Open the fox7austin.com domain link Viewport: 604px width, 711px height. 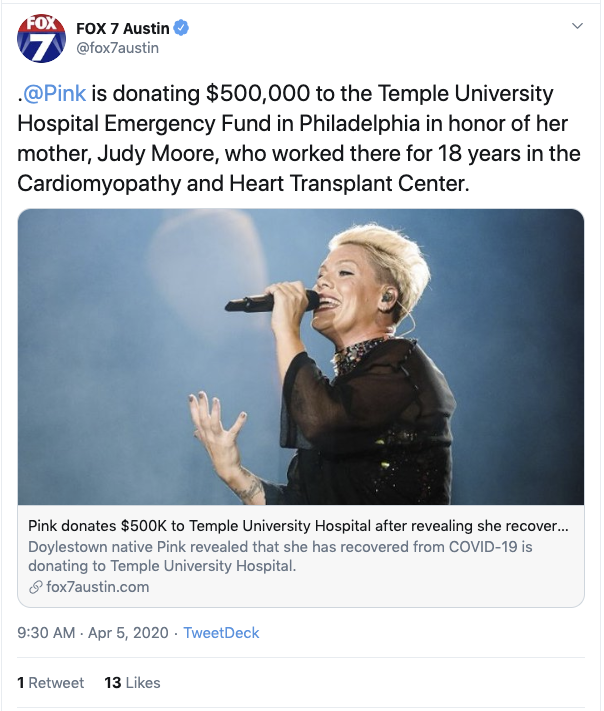pos(97,587)
